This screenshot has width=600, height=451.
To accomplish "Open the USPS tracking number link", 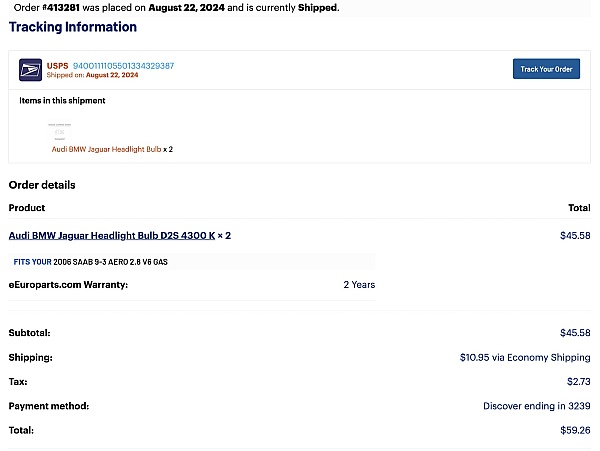I will click(x=123, y=65).
